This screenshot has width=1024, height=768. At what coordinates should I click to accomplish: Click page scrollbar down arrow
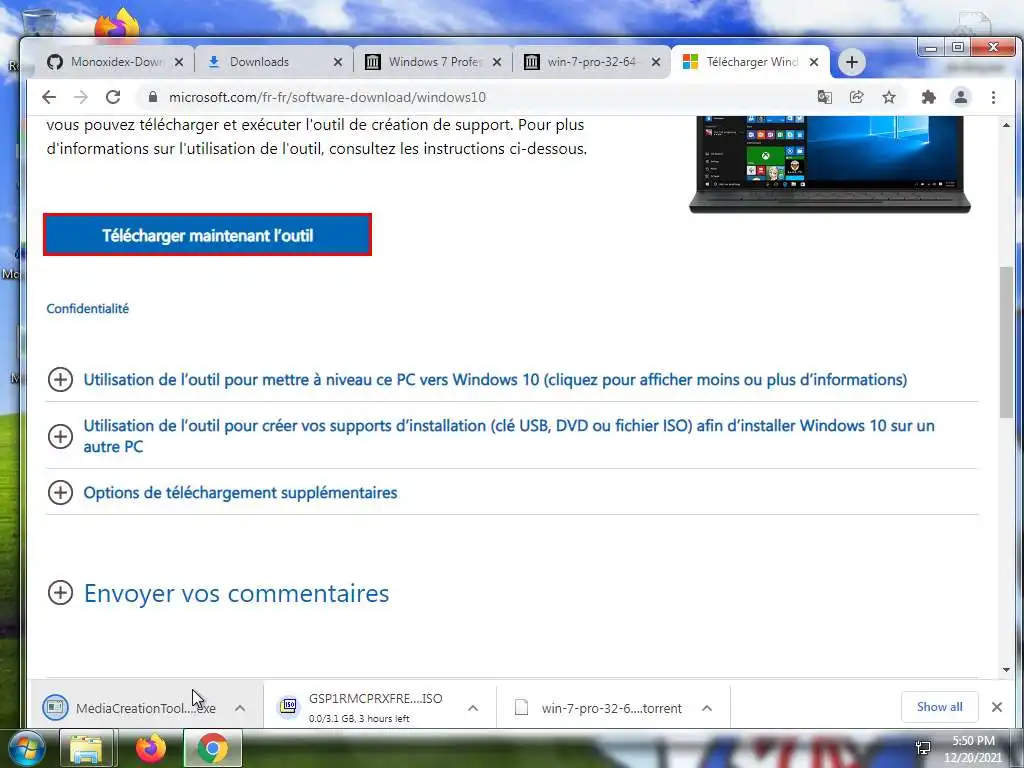[1006, 670]
